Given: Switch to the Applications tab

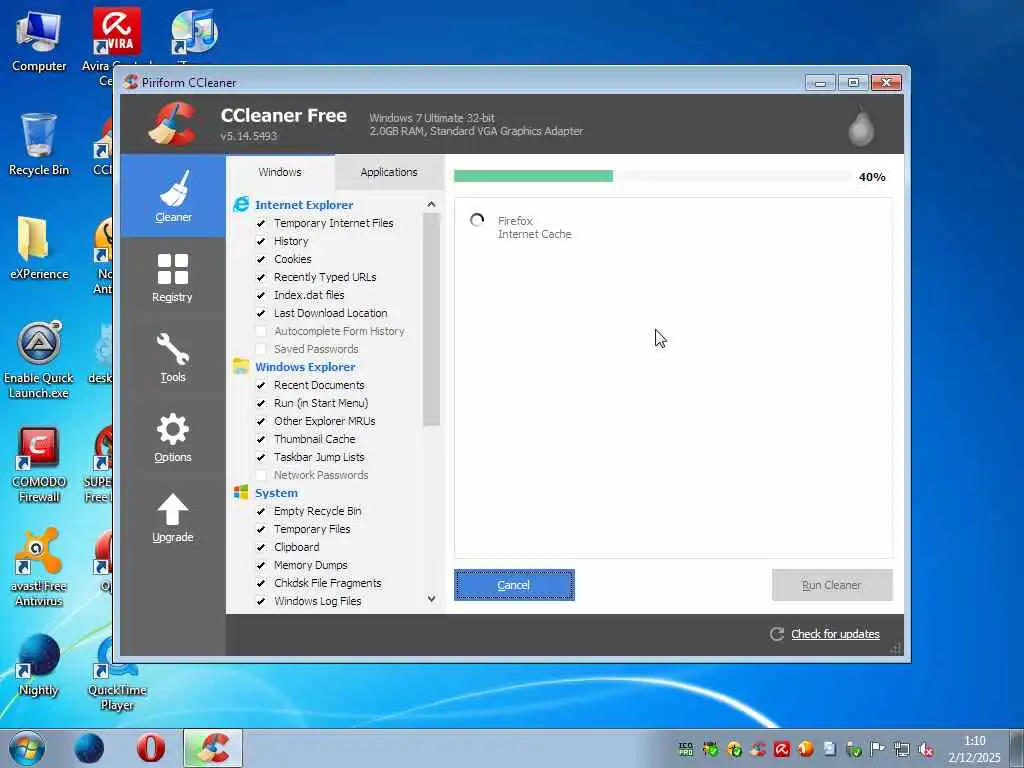Looking at the screenshot, I should (389, 172).
